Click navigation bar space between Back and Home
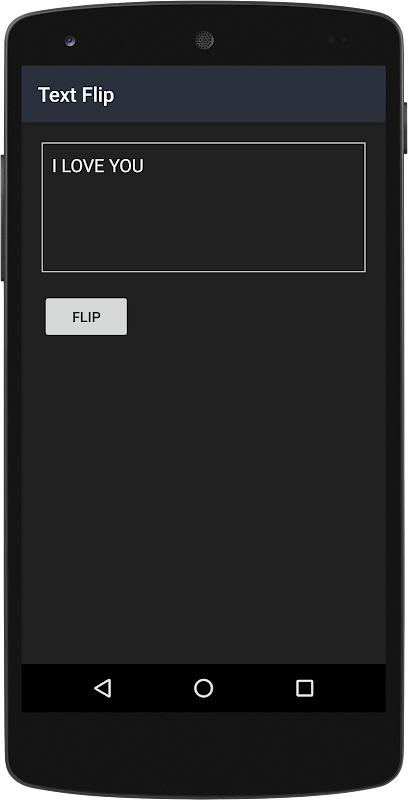This screenshot has width=408, height=800. 153,688
